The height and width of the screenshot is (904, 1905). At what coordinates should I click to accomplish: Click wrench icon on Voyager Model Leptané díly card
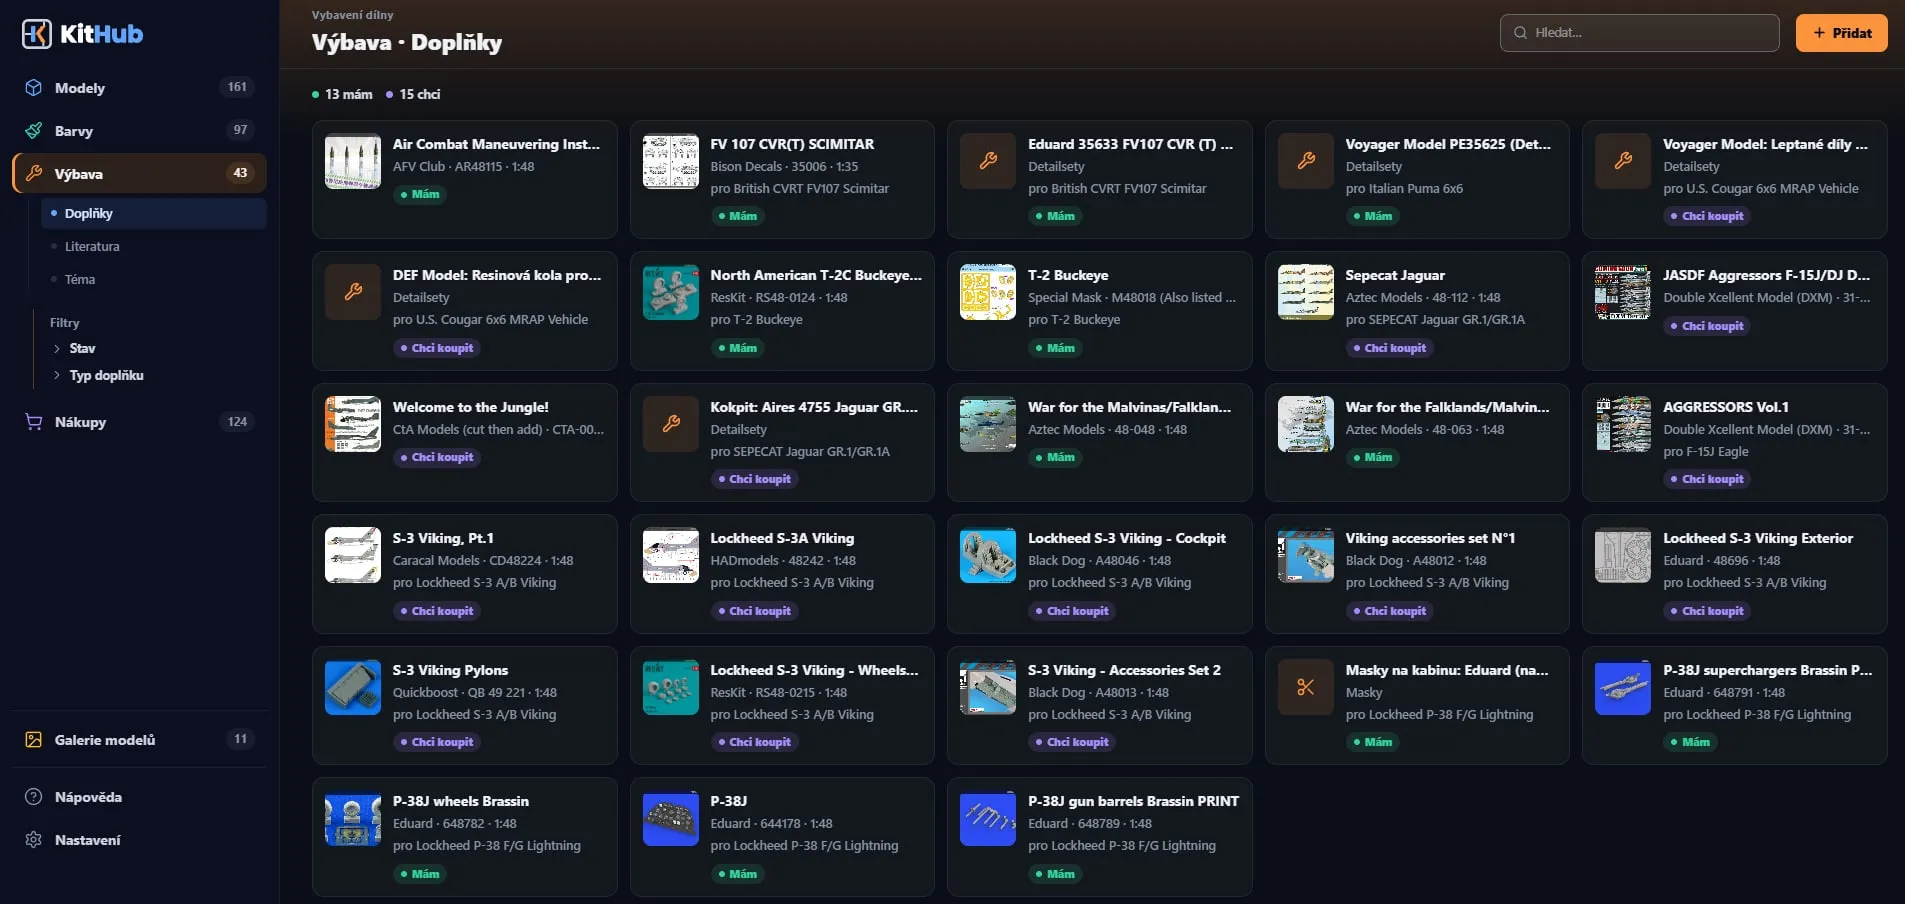coord(1623,161)
